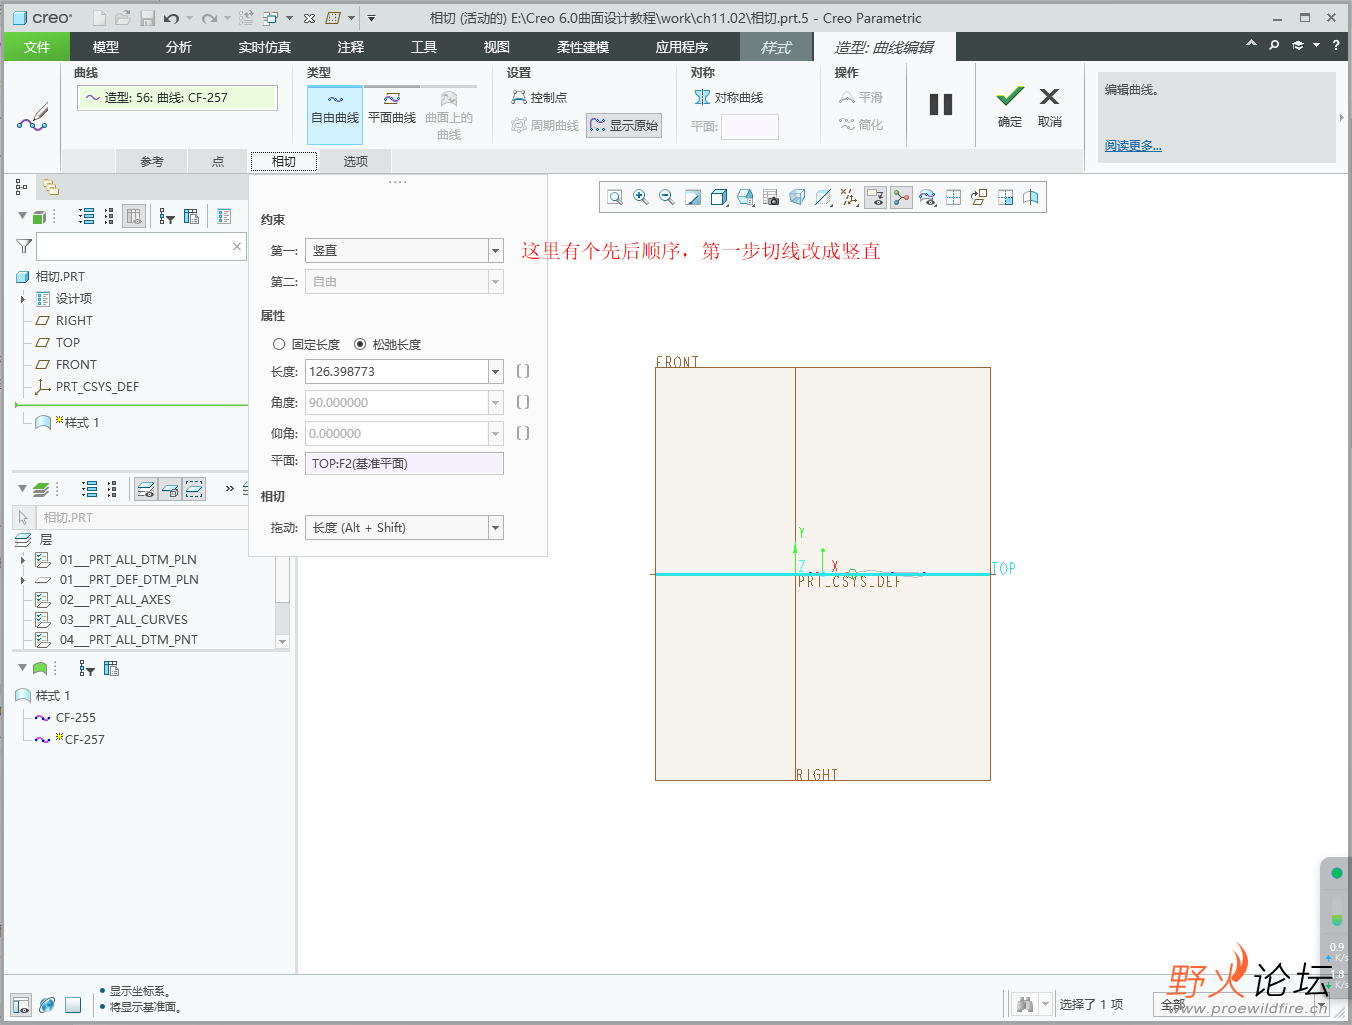This screenshot has width=1352, height=1025.
Task: Open the 文件 menu
Action: tap(37, 47)
